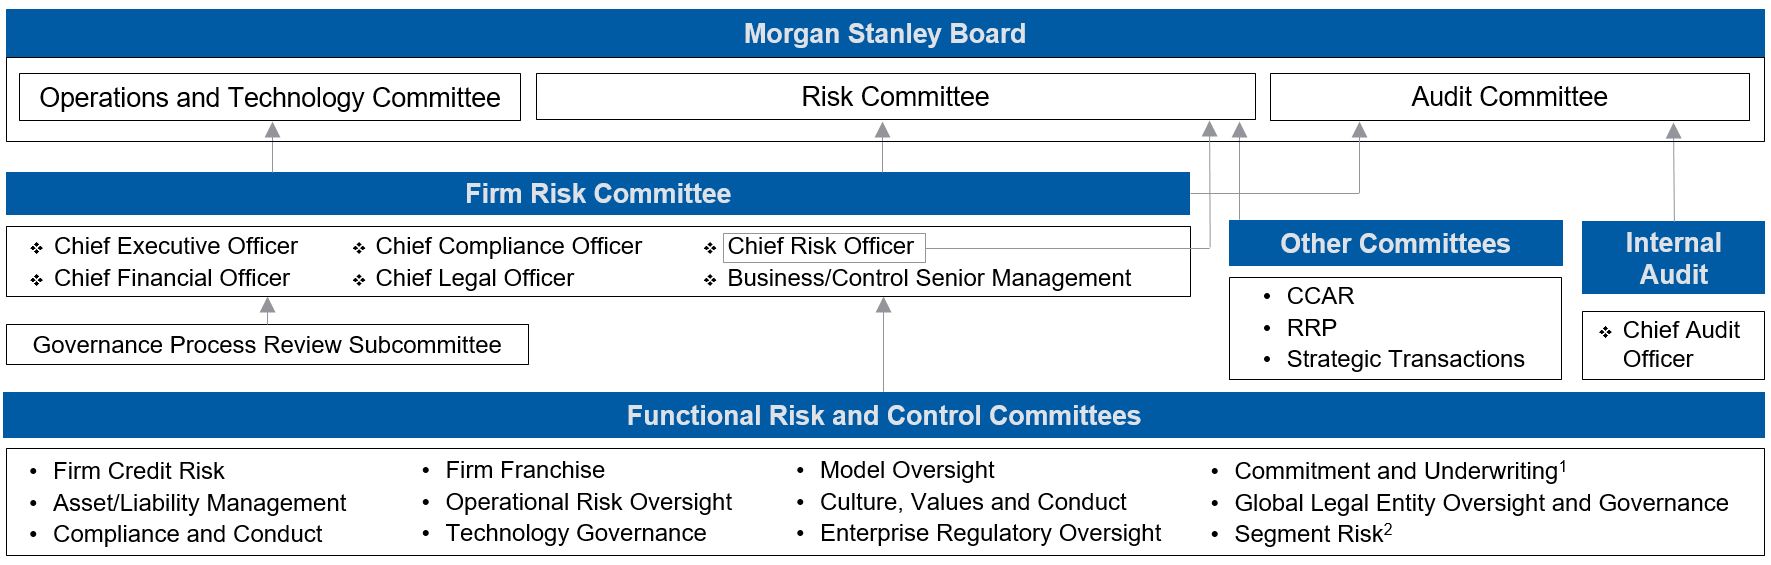
Task: Select the Firm Risk Committee header
Action: (597, 194)
